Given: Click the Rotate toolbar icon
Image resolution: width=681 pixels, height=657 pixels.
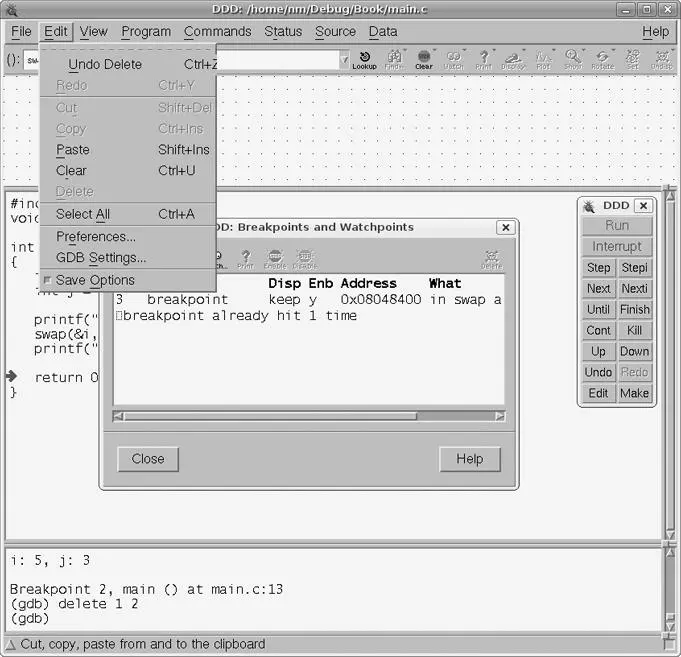Looking at the screenshot, I should 602,59.
